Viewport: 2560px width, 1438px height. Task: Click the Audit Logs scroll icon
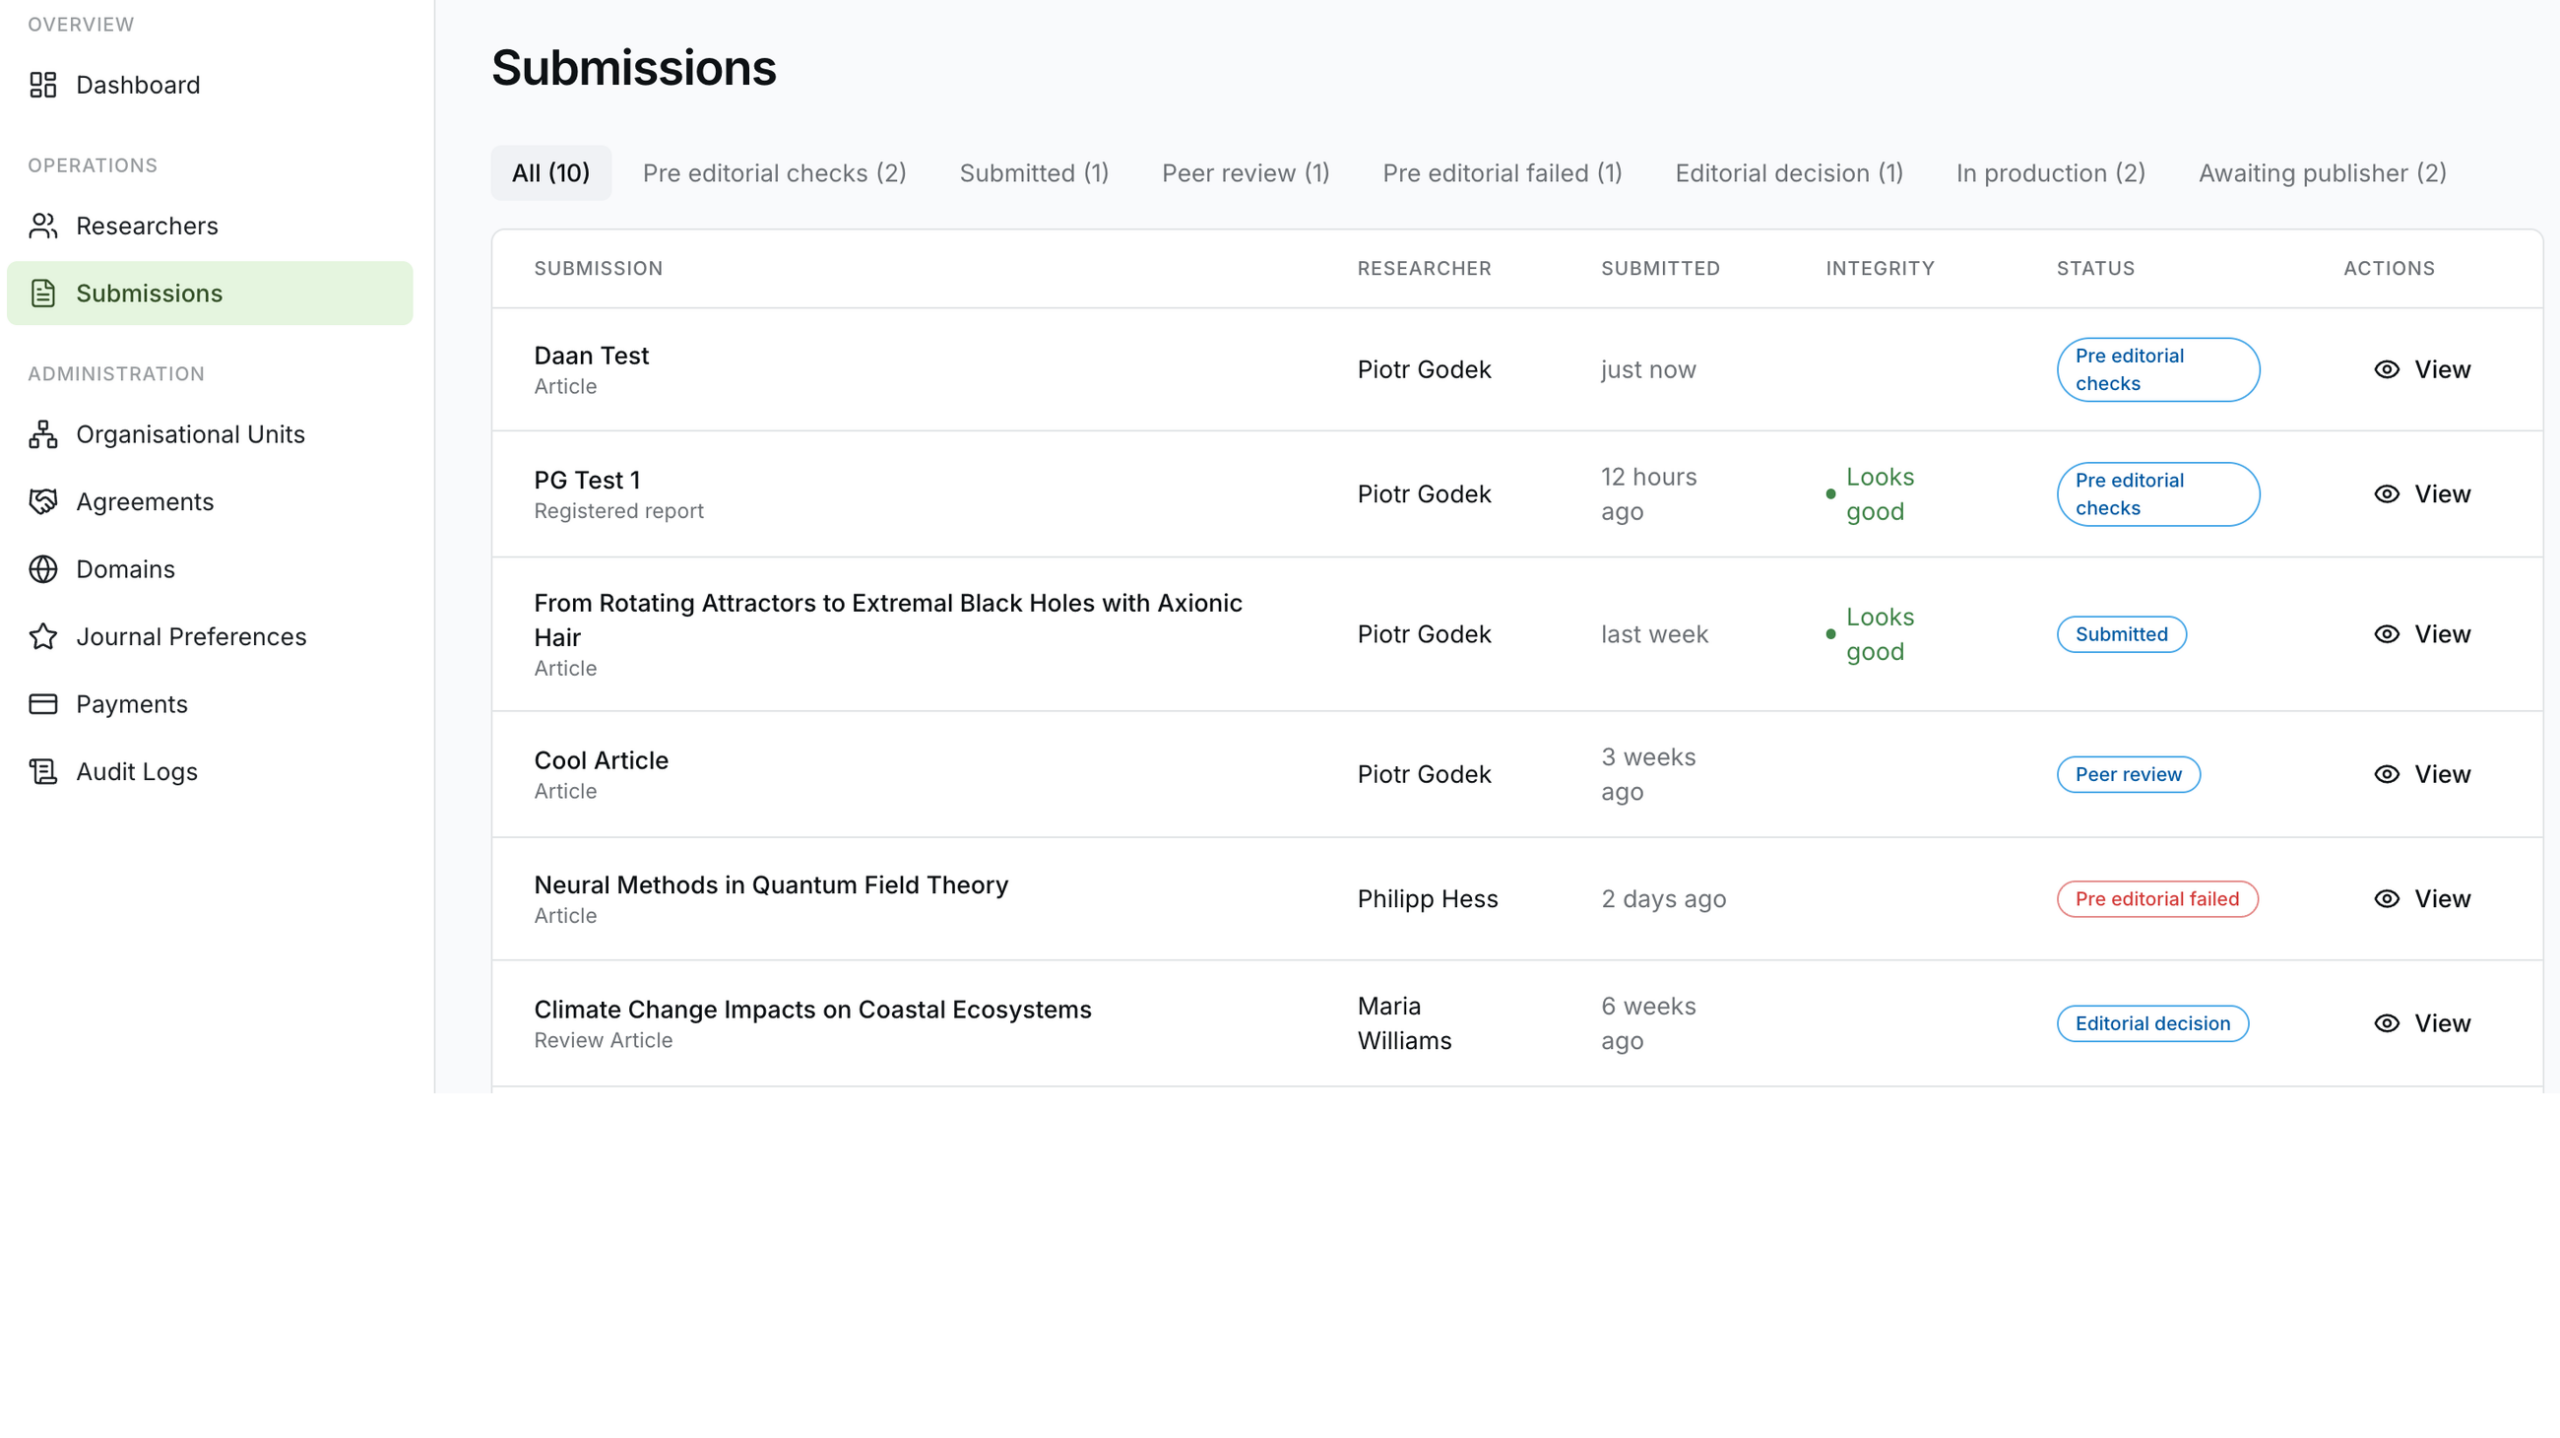[43, 771]
